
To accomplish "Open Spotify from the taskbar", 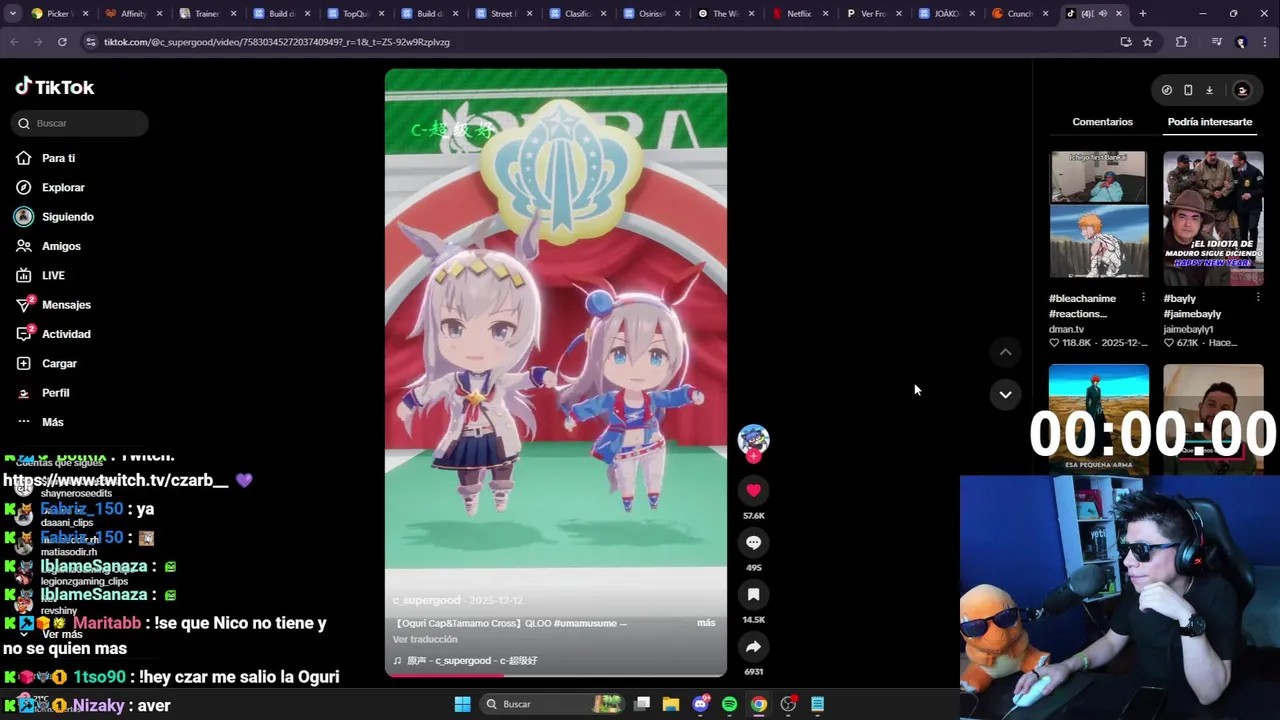I will point(729,704).
